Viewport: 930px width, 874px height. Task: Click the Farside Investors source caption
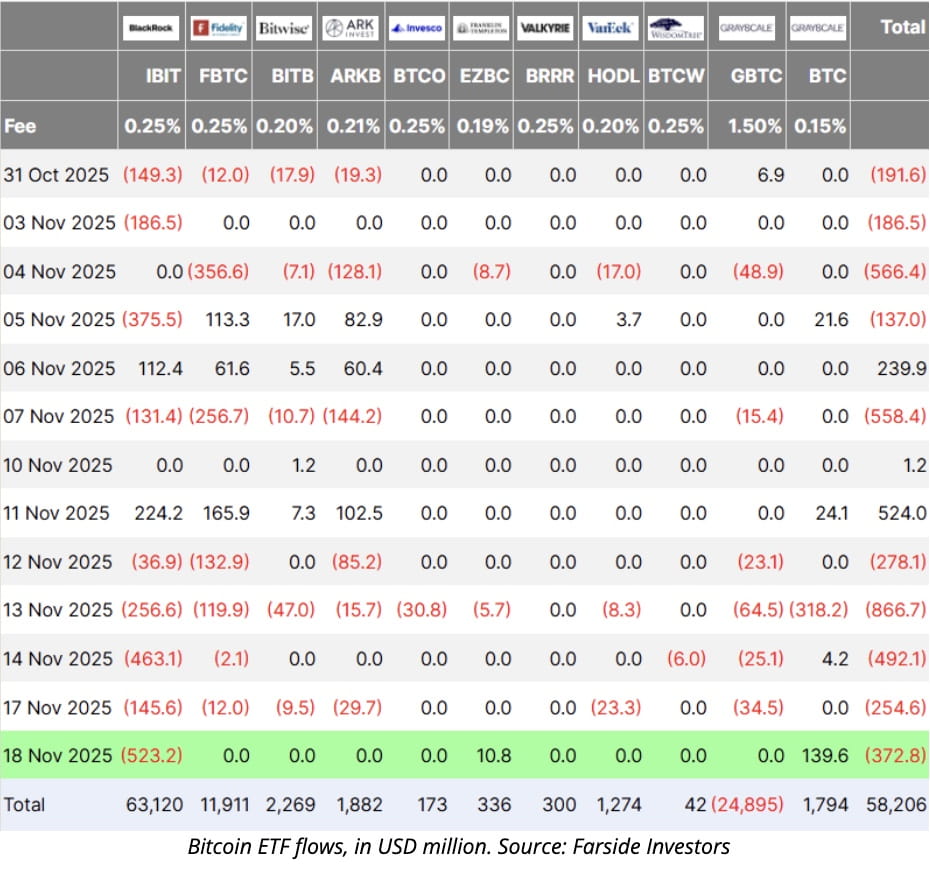[459, 847]
